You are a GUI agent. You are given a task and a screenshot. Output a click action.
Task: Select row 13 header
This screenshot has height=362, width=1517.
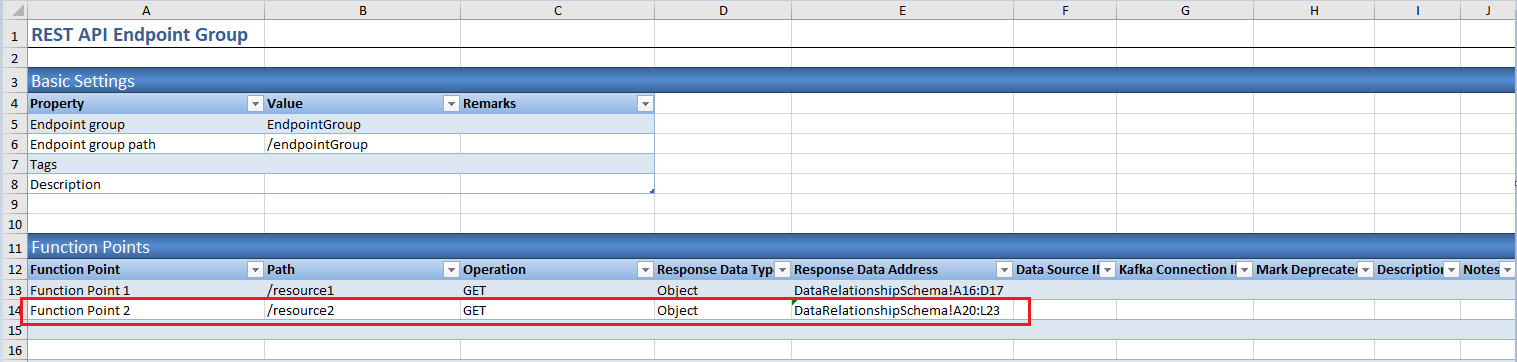tap(14, 290)
